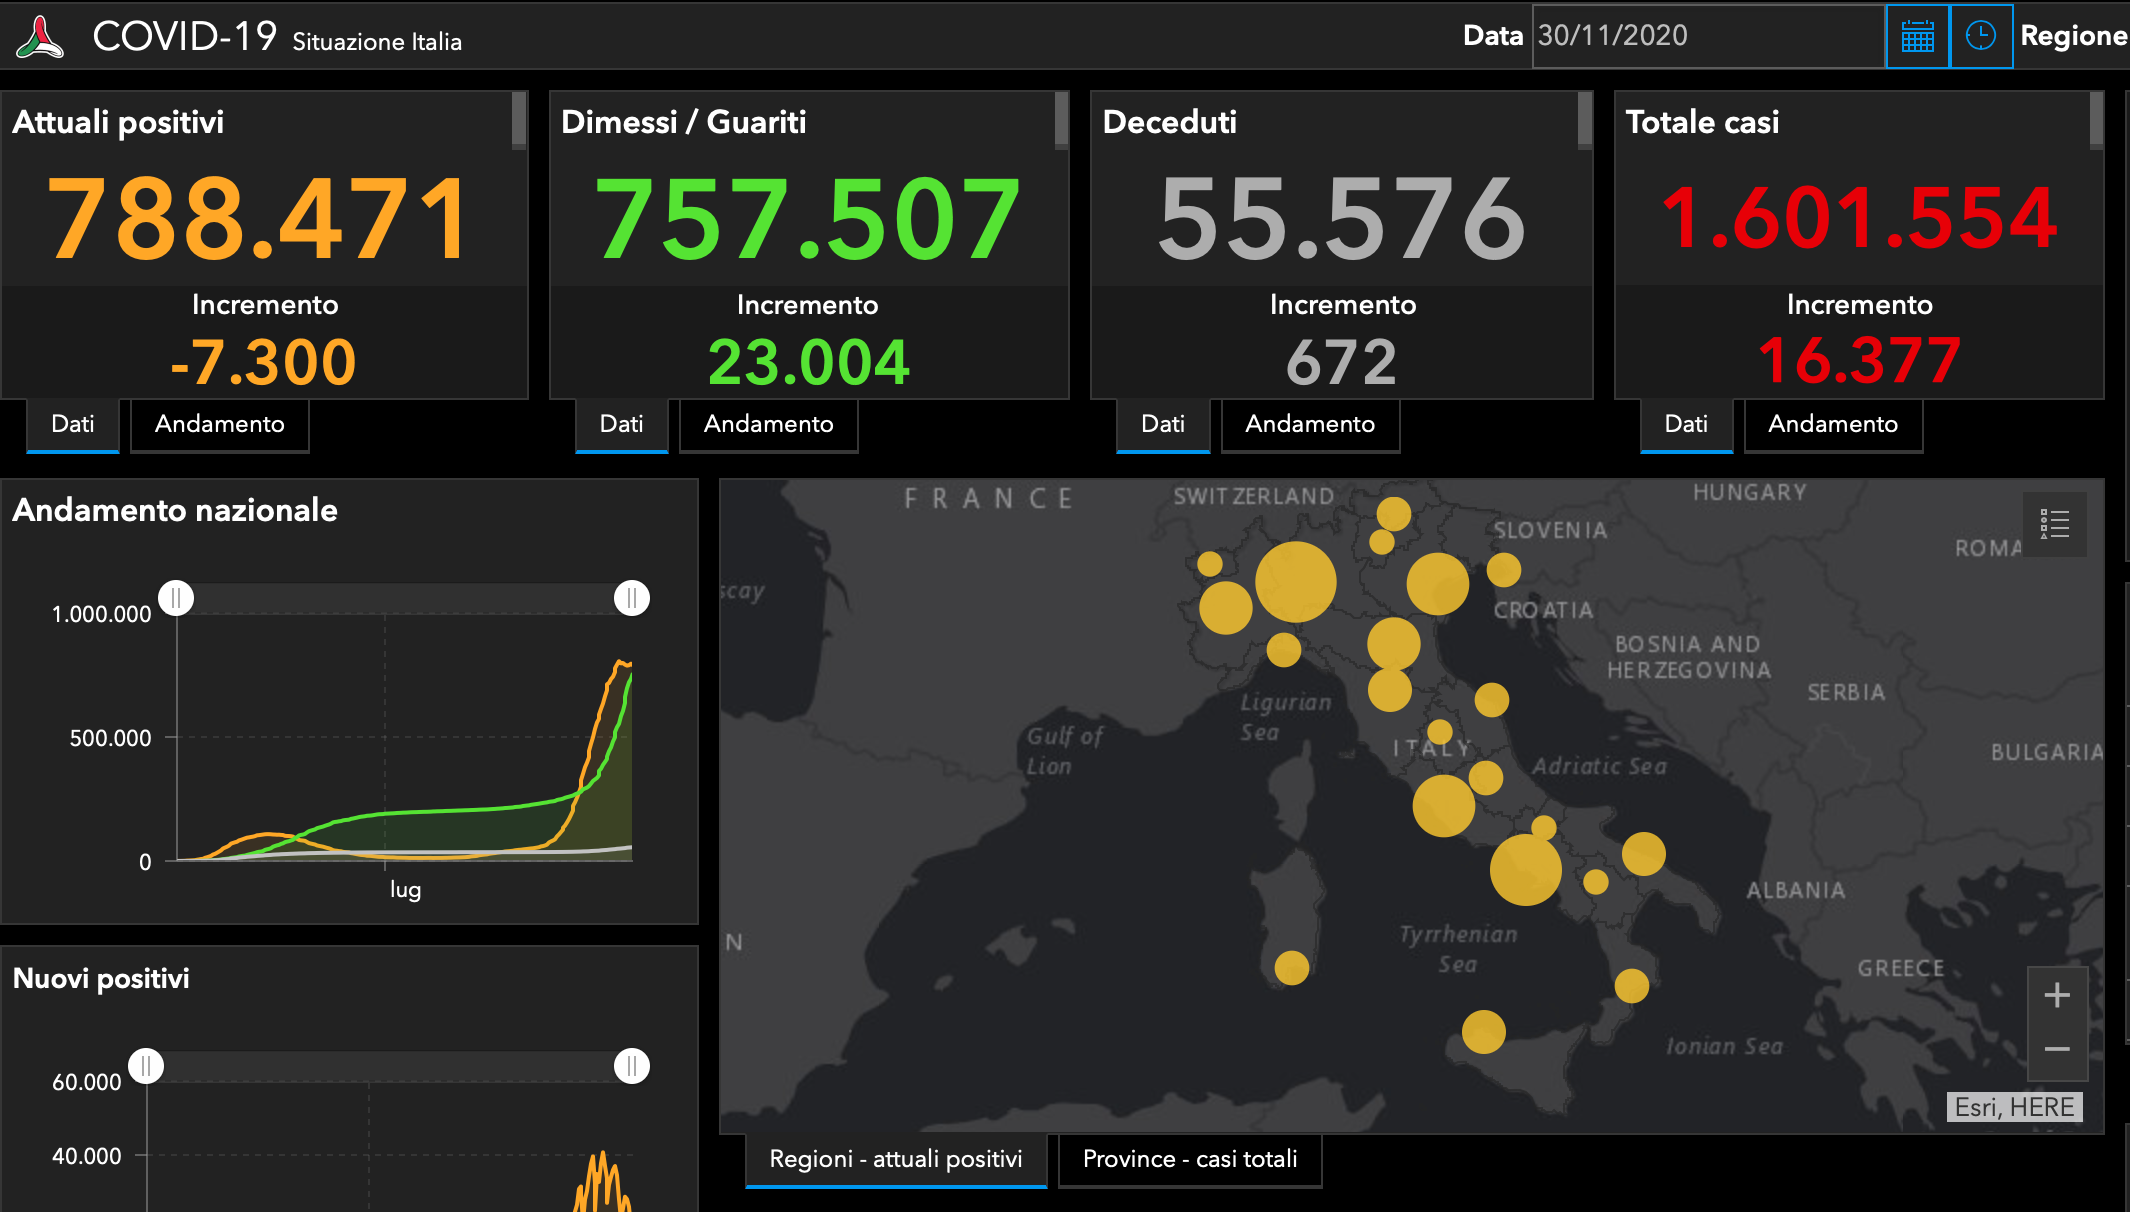Open Andamento tab under Attuali positivi
The image size is (2130, 1212).
(220, 425)
